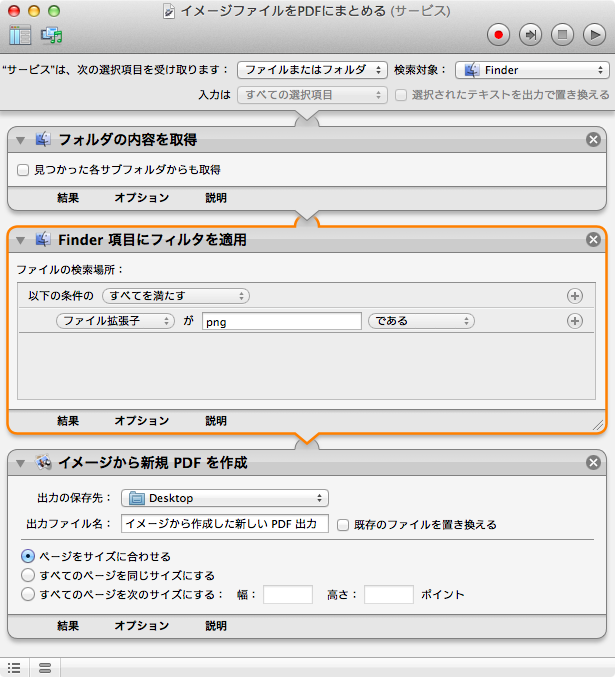
Task: Click the document icon in the title bar
Action: tap(169, 12)
